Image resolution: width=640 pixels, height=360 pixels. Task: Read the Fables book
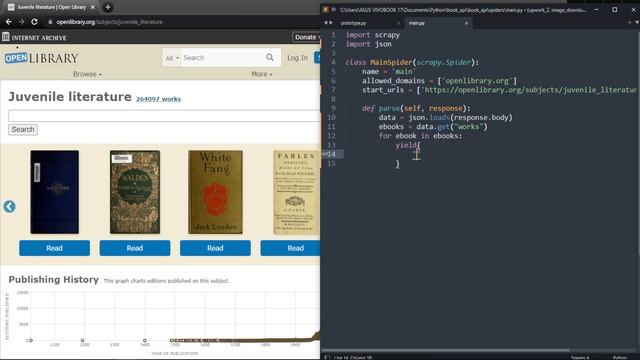pyautogui.click(x=291, y=248)
